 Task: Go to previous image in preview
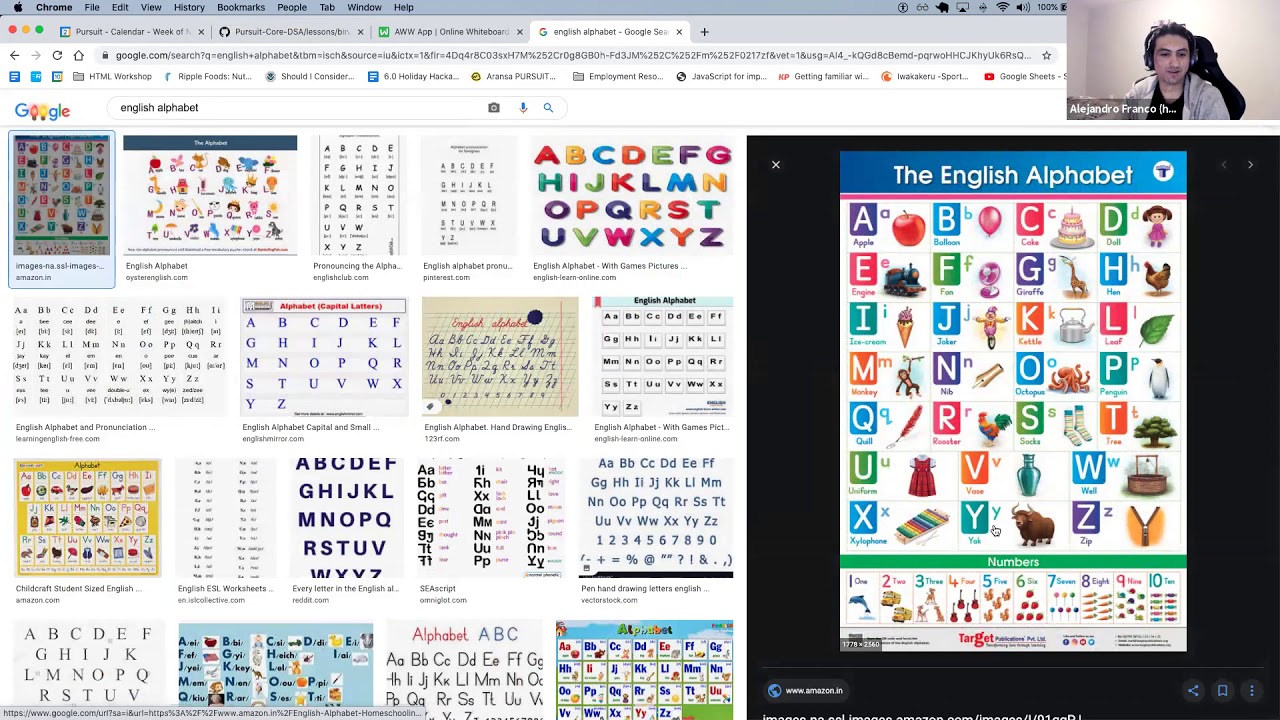click(x=1223, y=165)
